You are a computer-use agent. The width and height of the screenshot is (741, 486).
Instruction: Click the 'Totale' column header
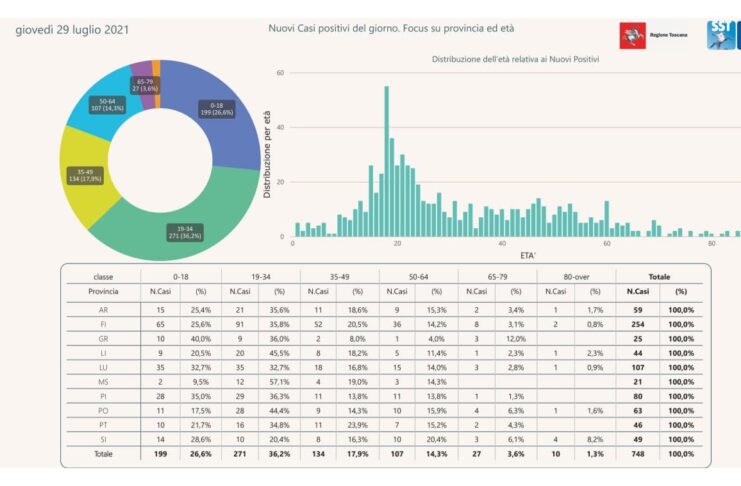[x=659, y=277]
